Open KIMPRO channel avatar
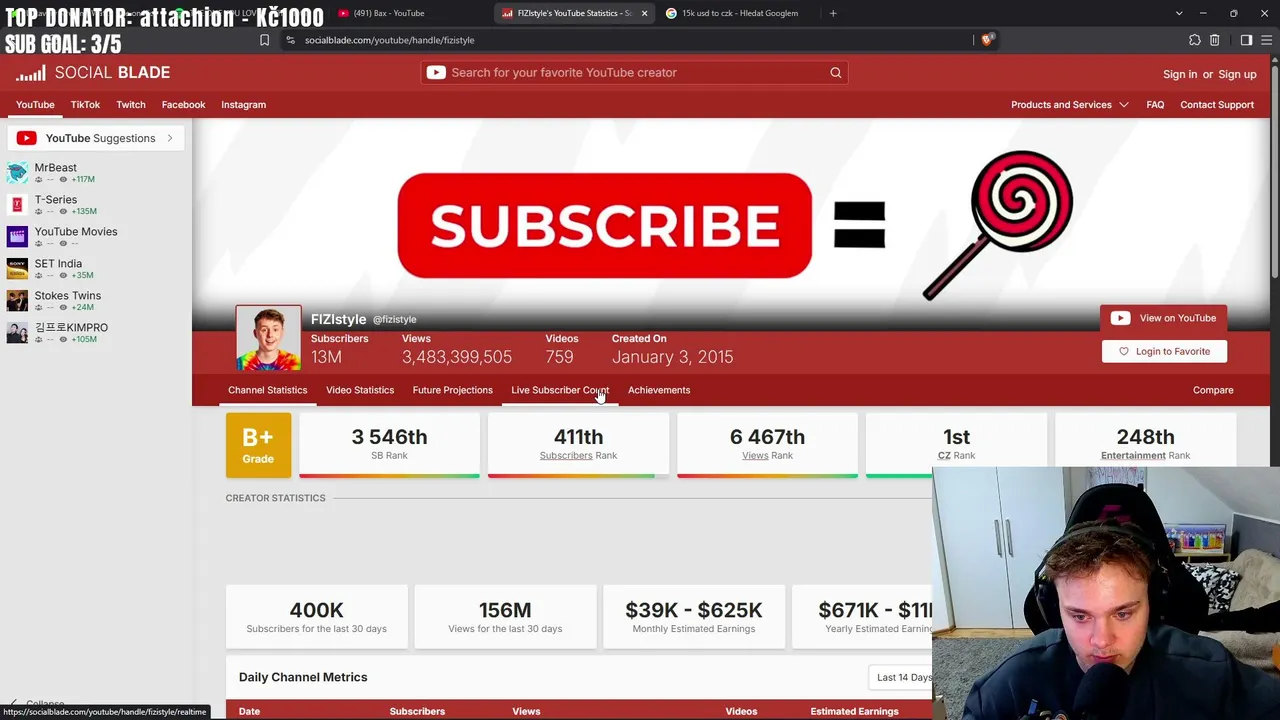The width and height of the screenshot is (1280, 720). click(17, 333)
